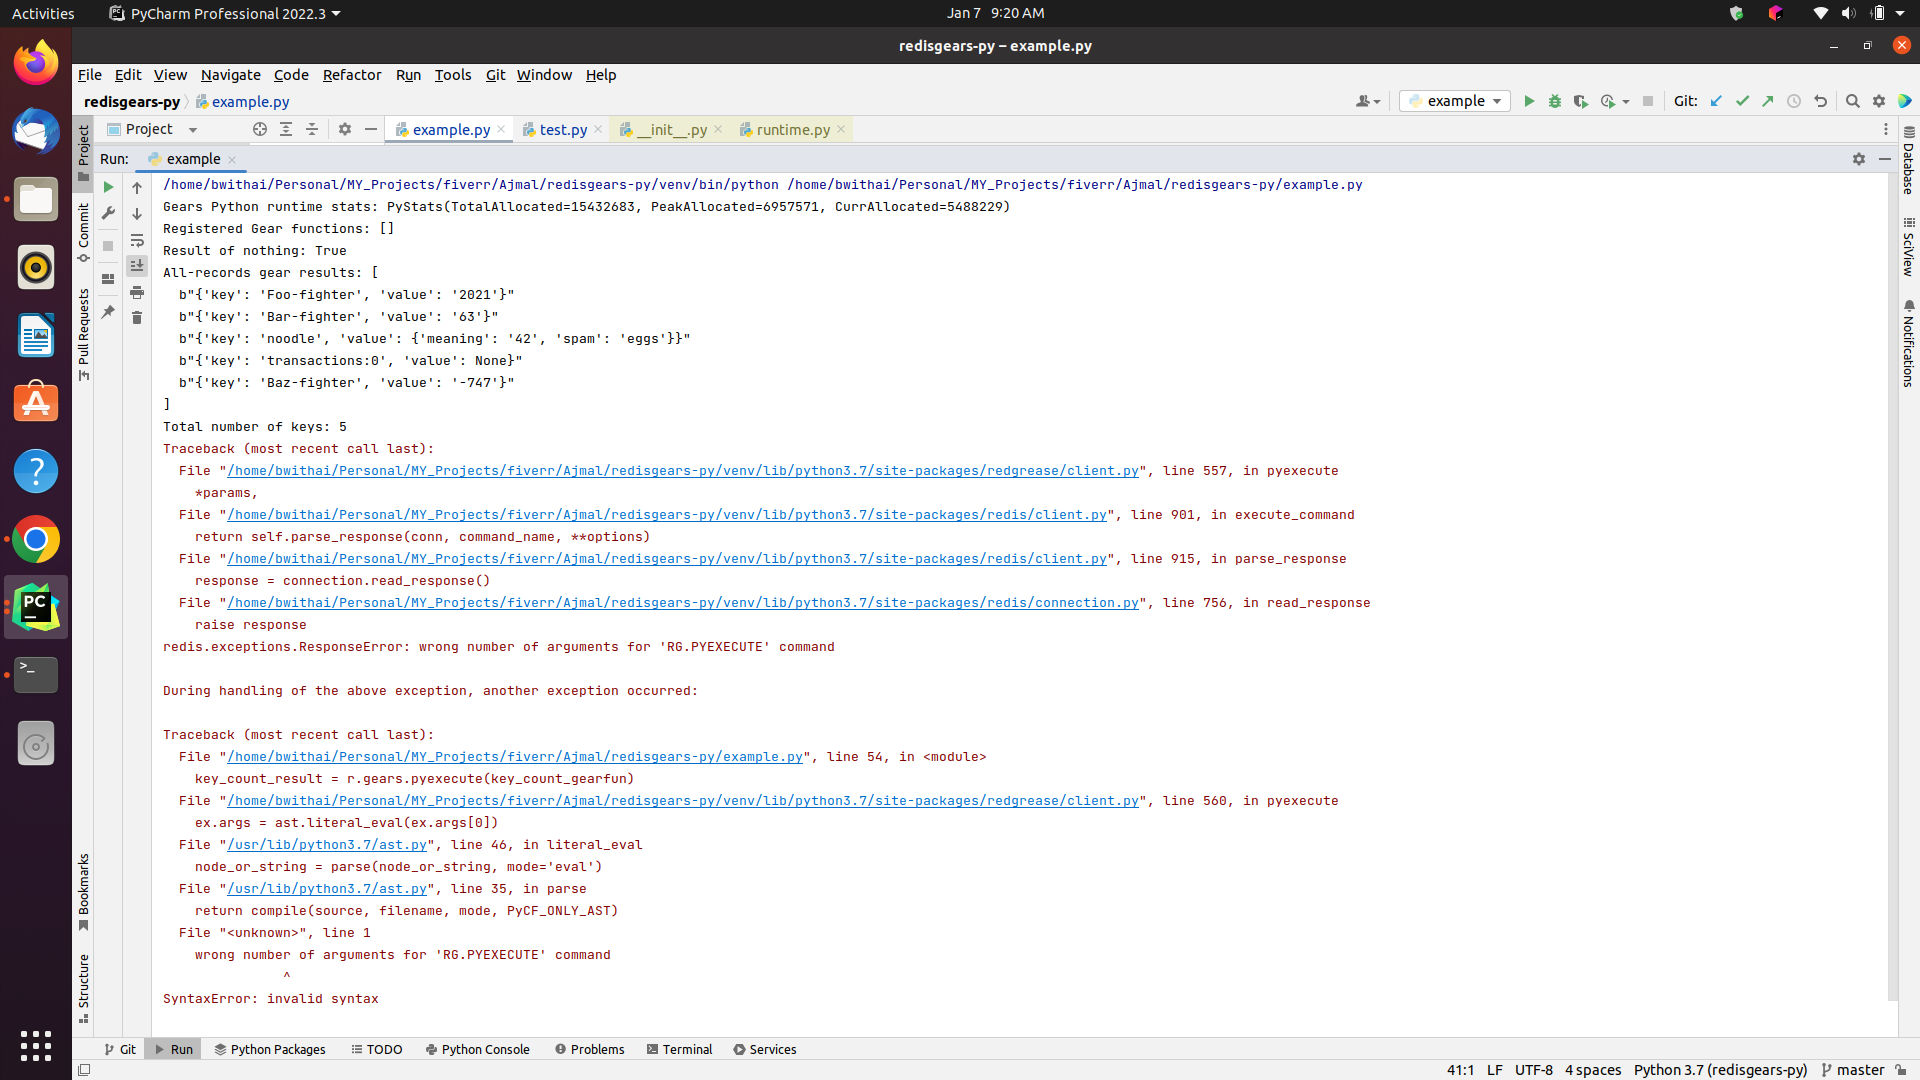Collapse all in the Project panel
Viewport: 1920px width, 1080px height.
[312, 129]
